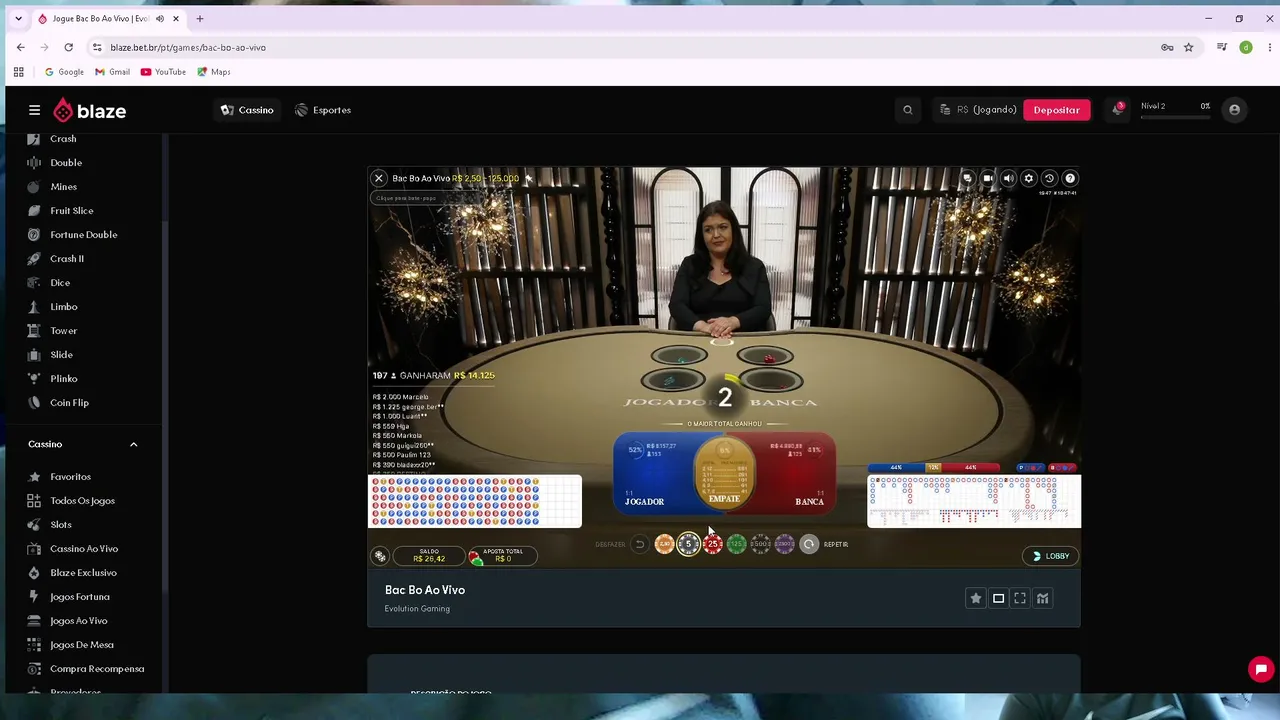Bet on Empate gold area
The height and width of the screenshot is (720, 1280).
click(x=724, y=473)
